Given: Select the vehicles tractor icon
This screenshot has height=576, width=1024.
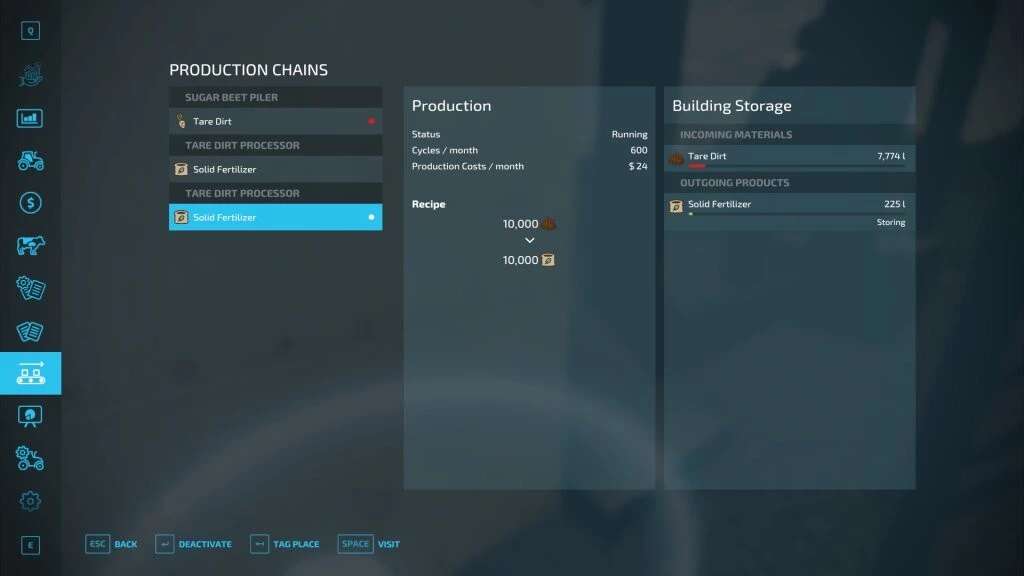Looking at the screenshot, I should [x=30, y=160].
